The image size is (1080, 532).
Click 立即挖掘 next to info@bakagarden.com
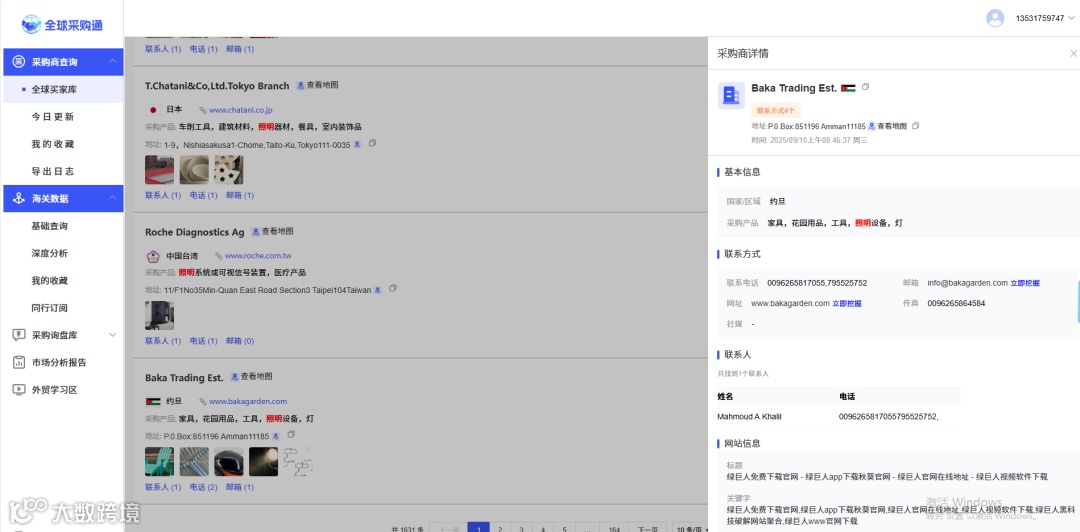click(x=1025, y=283)
